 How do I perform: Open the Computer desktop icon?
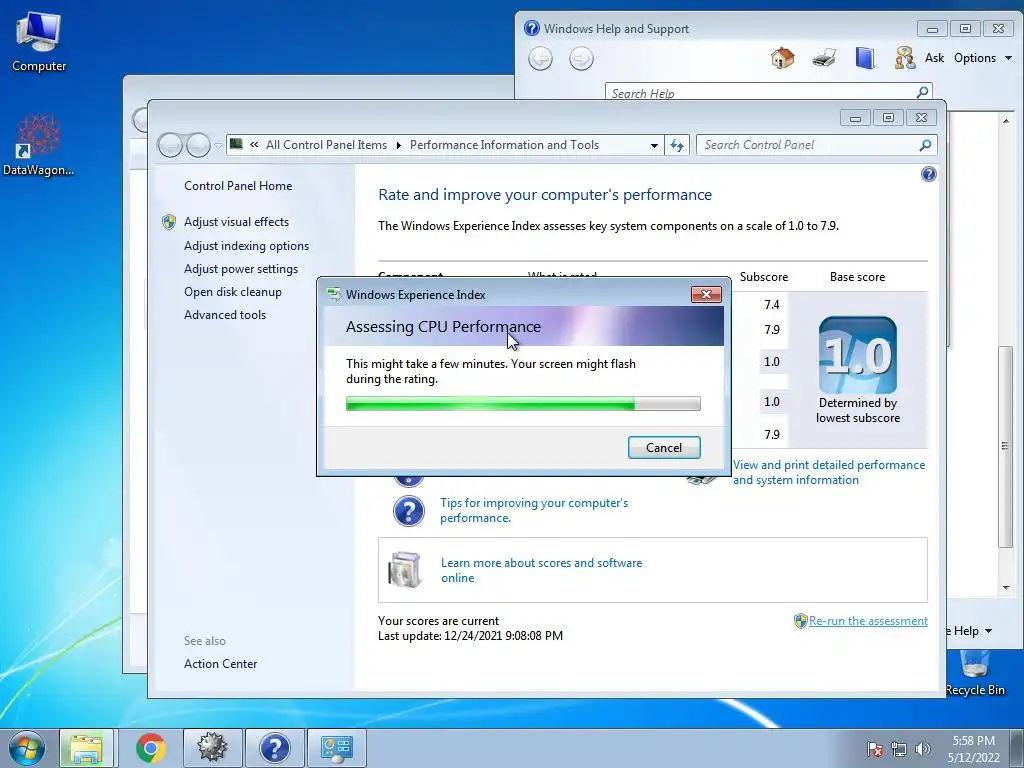click(39, 40)
